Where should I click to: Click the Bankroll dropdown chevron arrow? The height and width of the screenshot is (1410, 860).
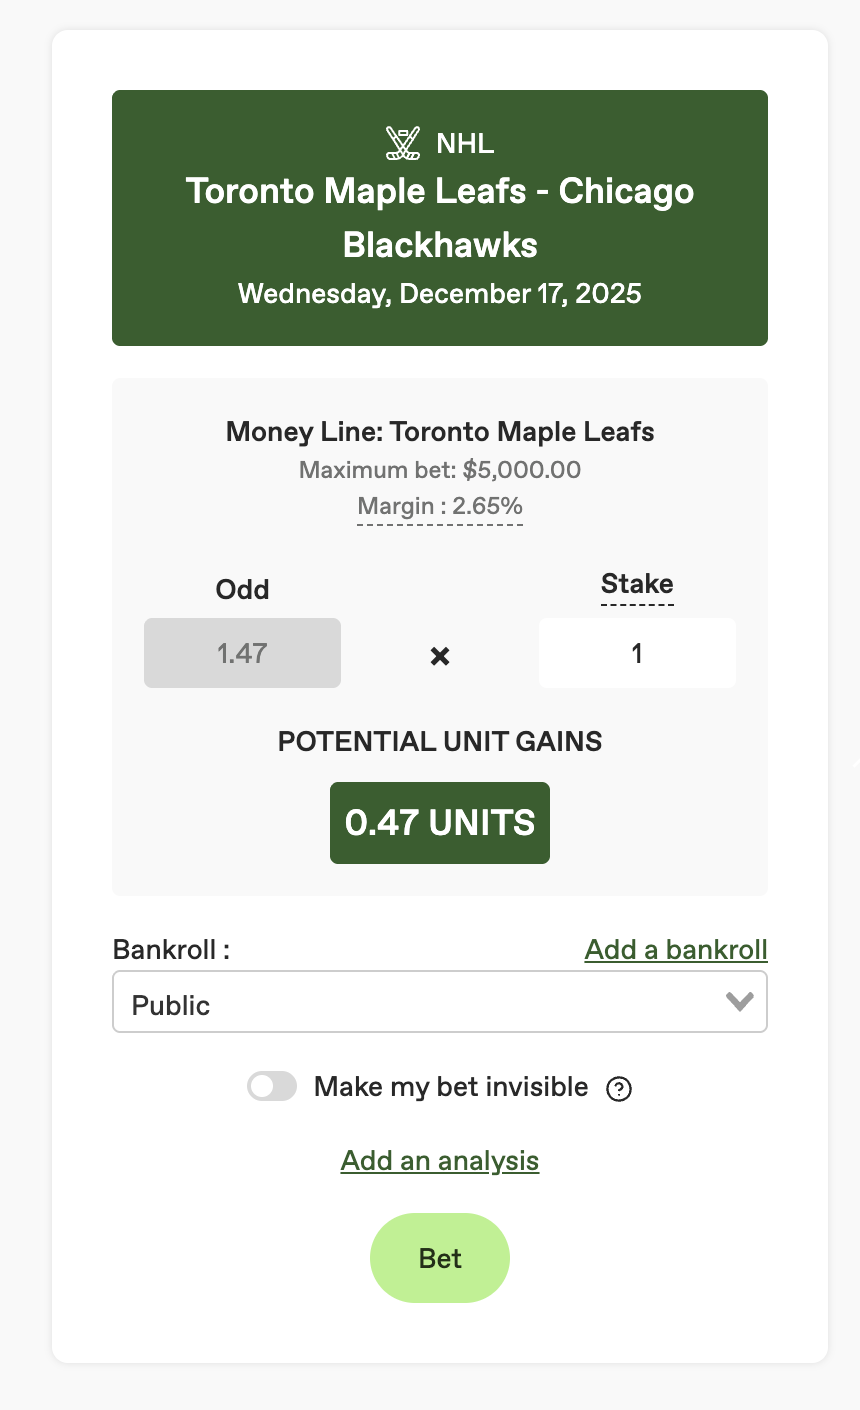(740, 1002)
